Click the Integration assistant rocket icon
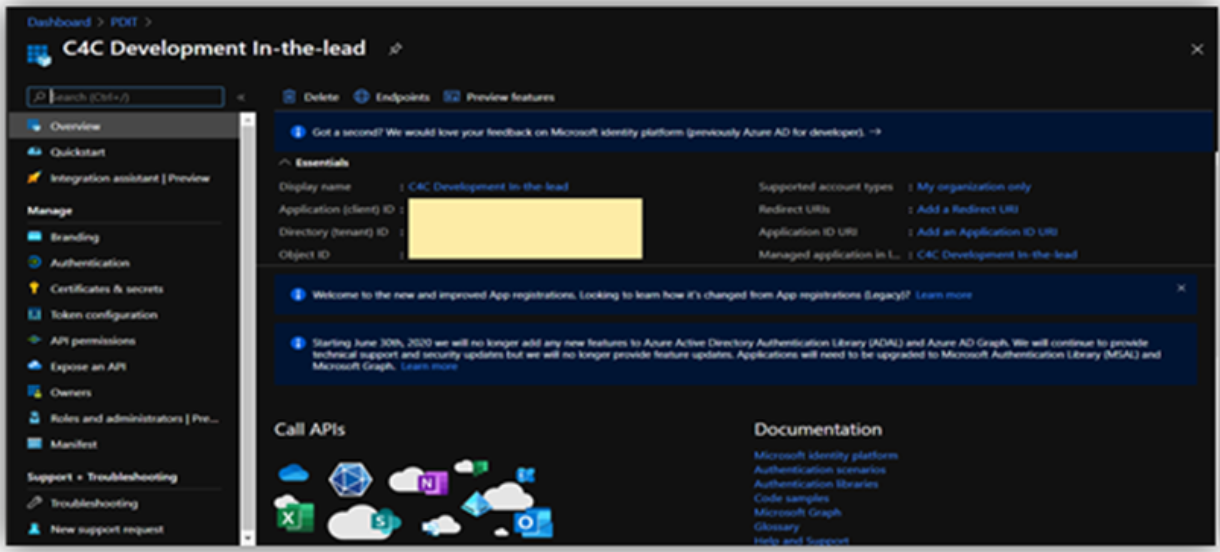Viewport: 1220px width, 552px height. (34, 178)
